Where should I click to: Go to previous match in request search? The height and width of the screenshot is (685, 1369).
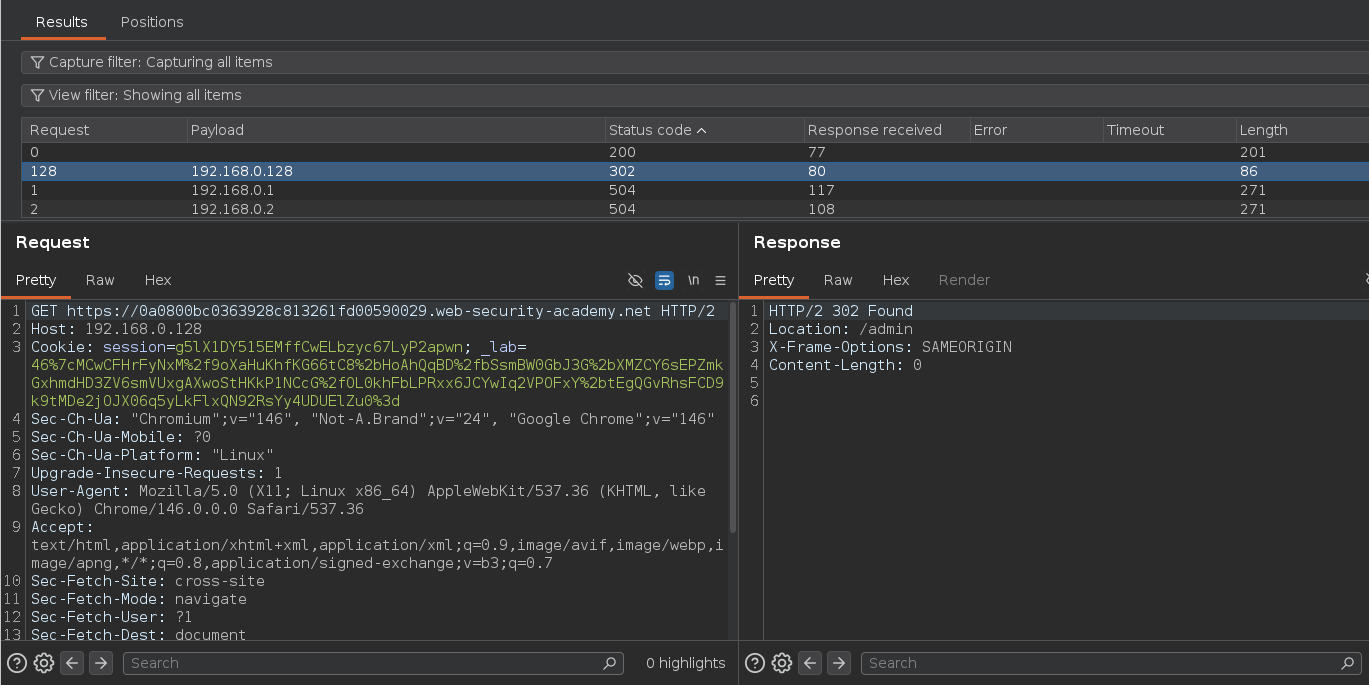pyautogui.click(x=72, y=663)
